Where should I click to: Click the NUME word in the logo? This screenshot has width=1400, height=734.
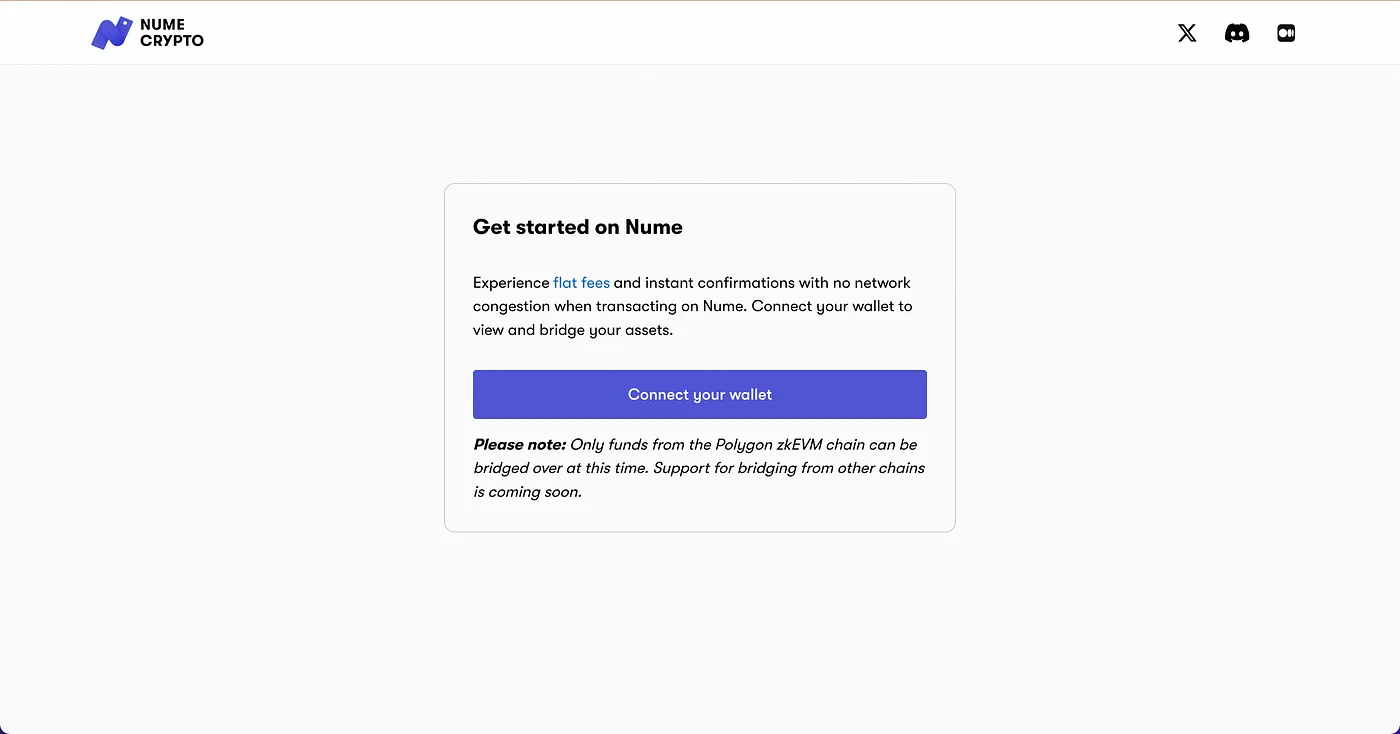tap(163, 25)
